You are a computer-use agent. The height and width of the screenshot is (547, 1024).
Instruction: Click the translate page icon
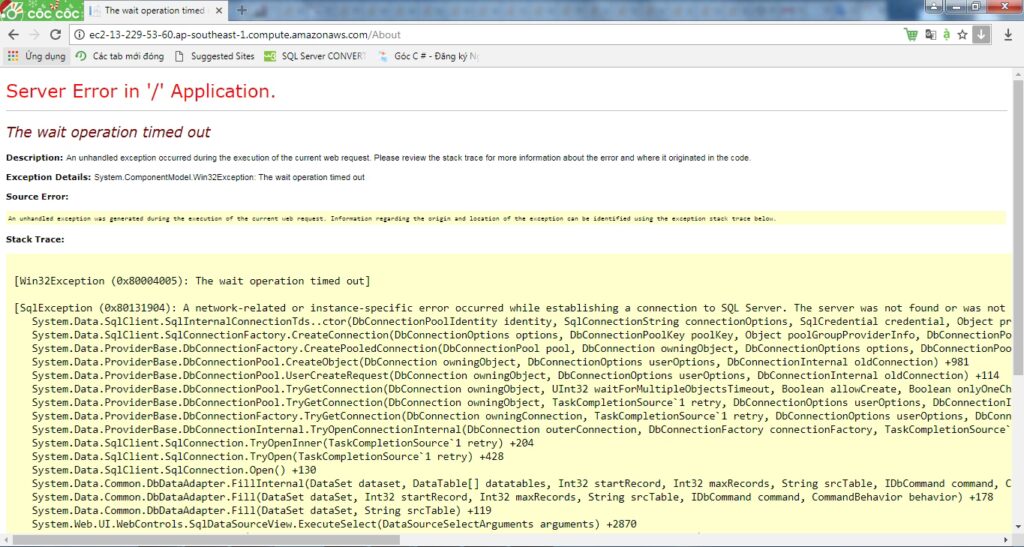pyautogui.click(x=929, y=34)
